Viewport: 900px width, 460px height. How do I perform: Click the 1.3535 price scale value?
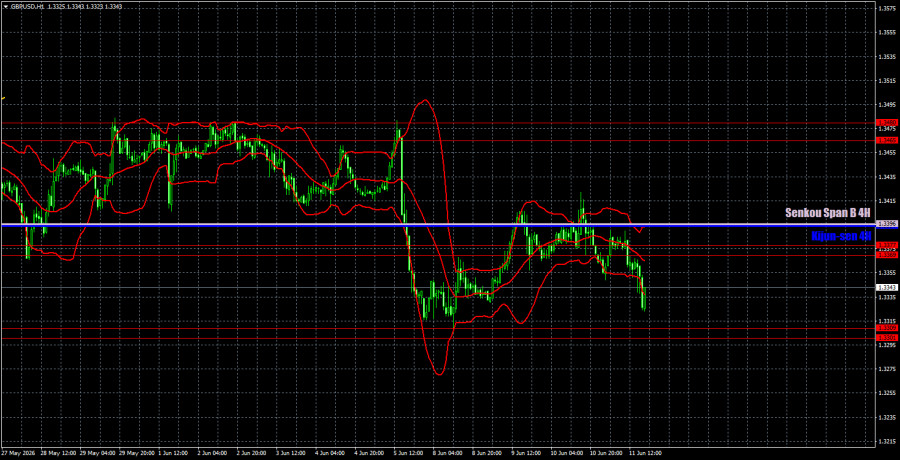coord(885,57)
